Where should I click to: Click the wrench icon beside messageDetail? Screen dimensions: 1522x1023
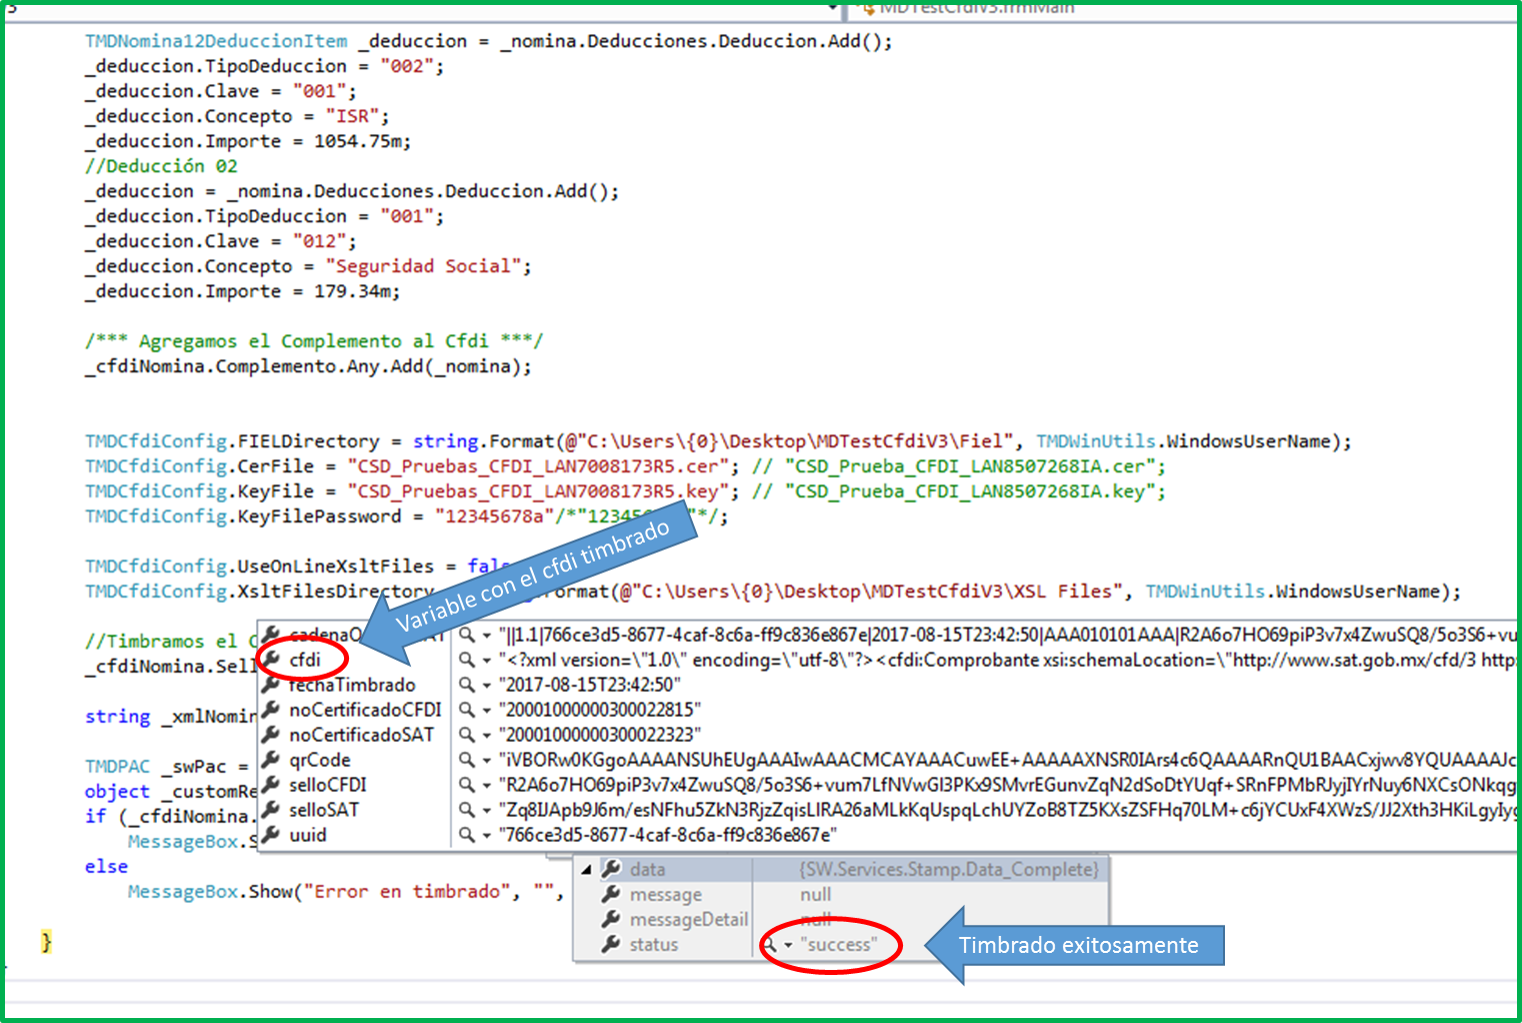(611, 919)
